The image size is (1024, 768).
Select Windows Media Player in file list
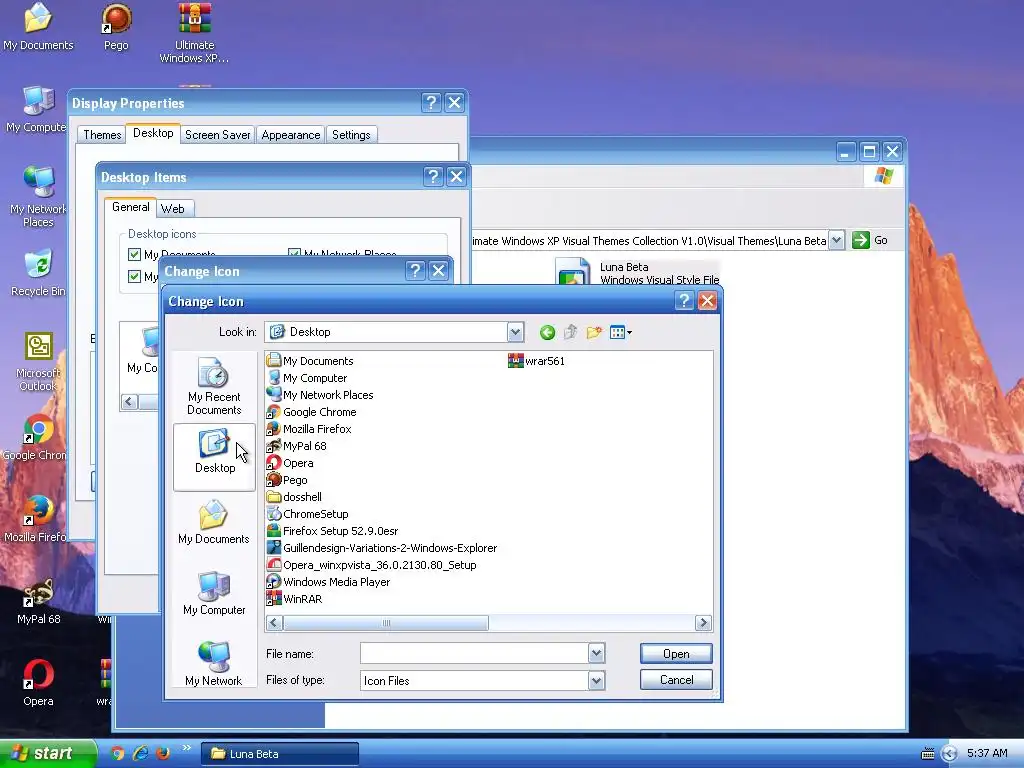click(x=328, y=582)
